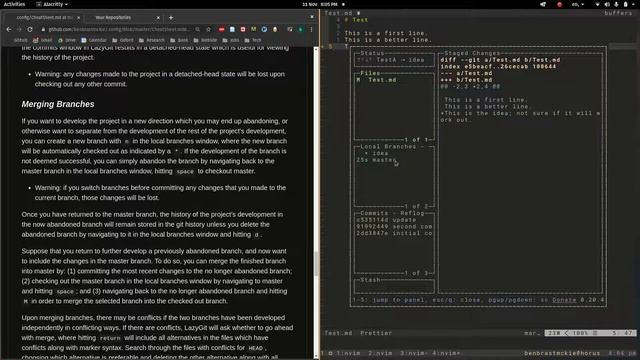
Task: Click the Test.md buffer tab in nvim
Action: click(342, 13)
